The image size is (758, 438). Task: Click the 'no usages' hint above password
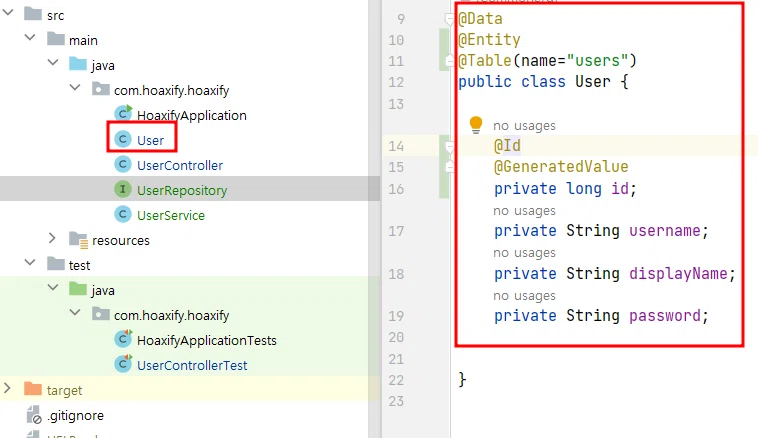[525, 295]
